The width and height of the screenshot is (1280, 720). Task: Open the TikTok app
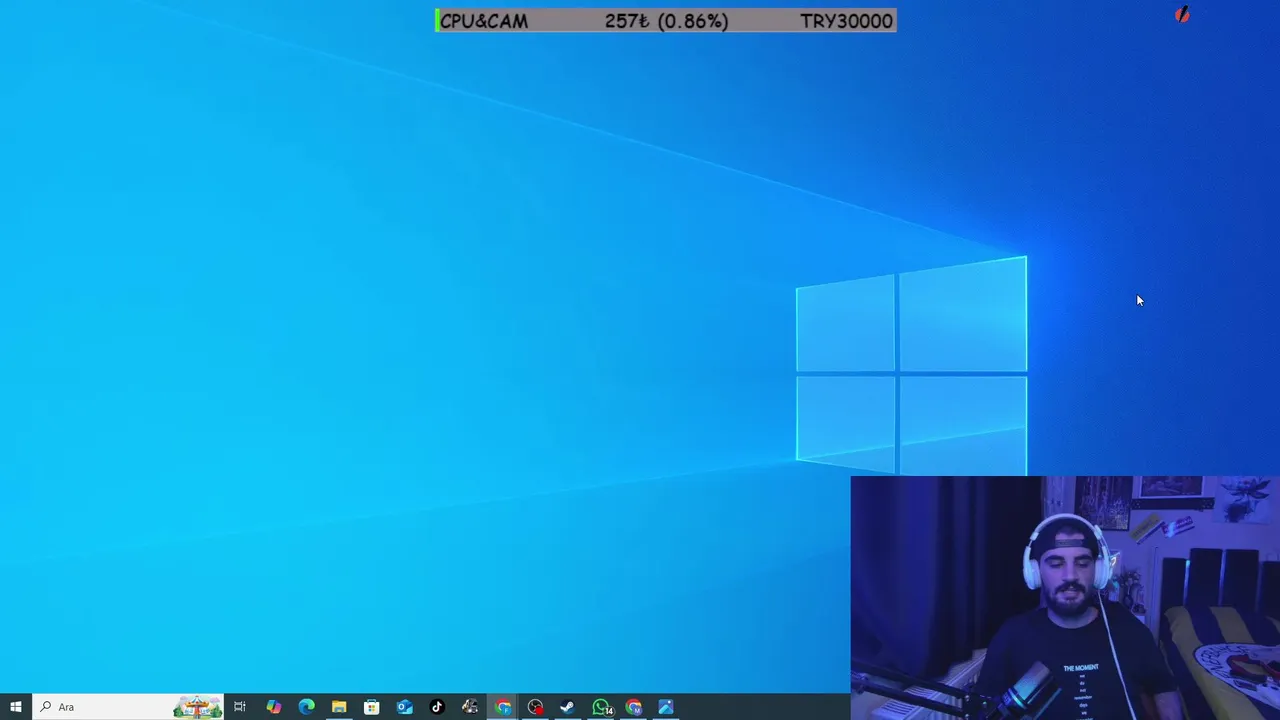pos(437,707)
